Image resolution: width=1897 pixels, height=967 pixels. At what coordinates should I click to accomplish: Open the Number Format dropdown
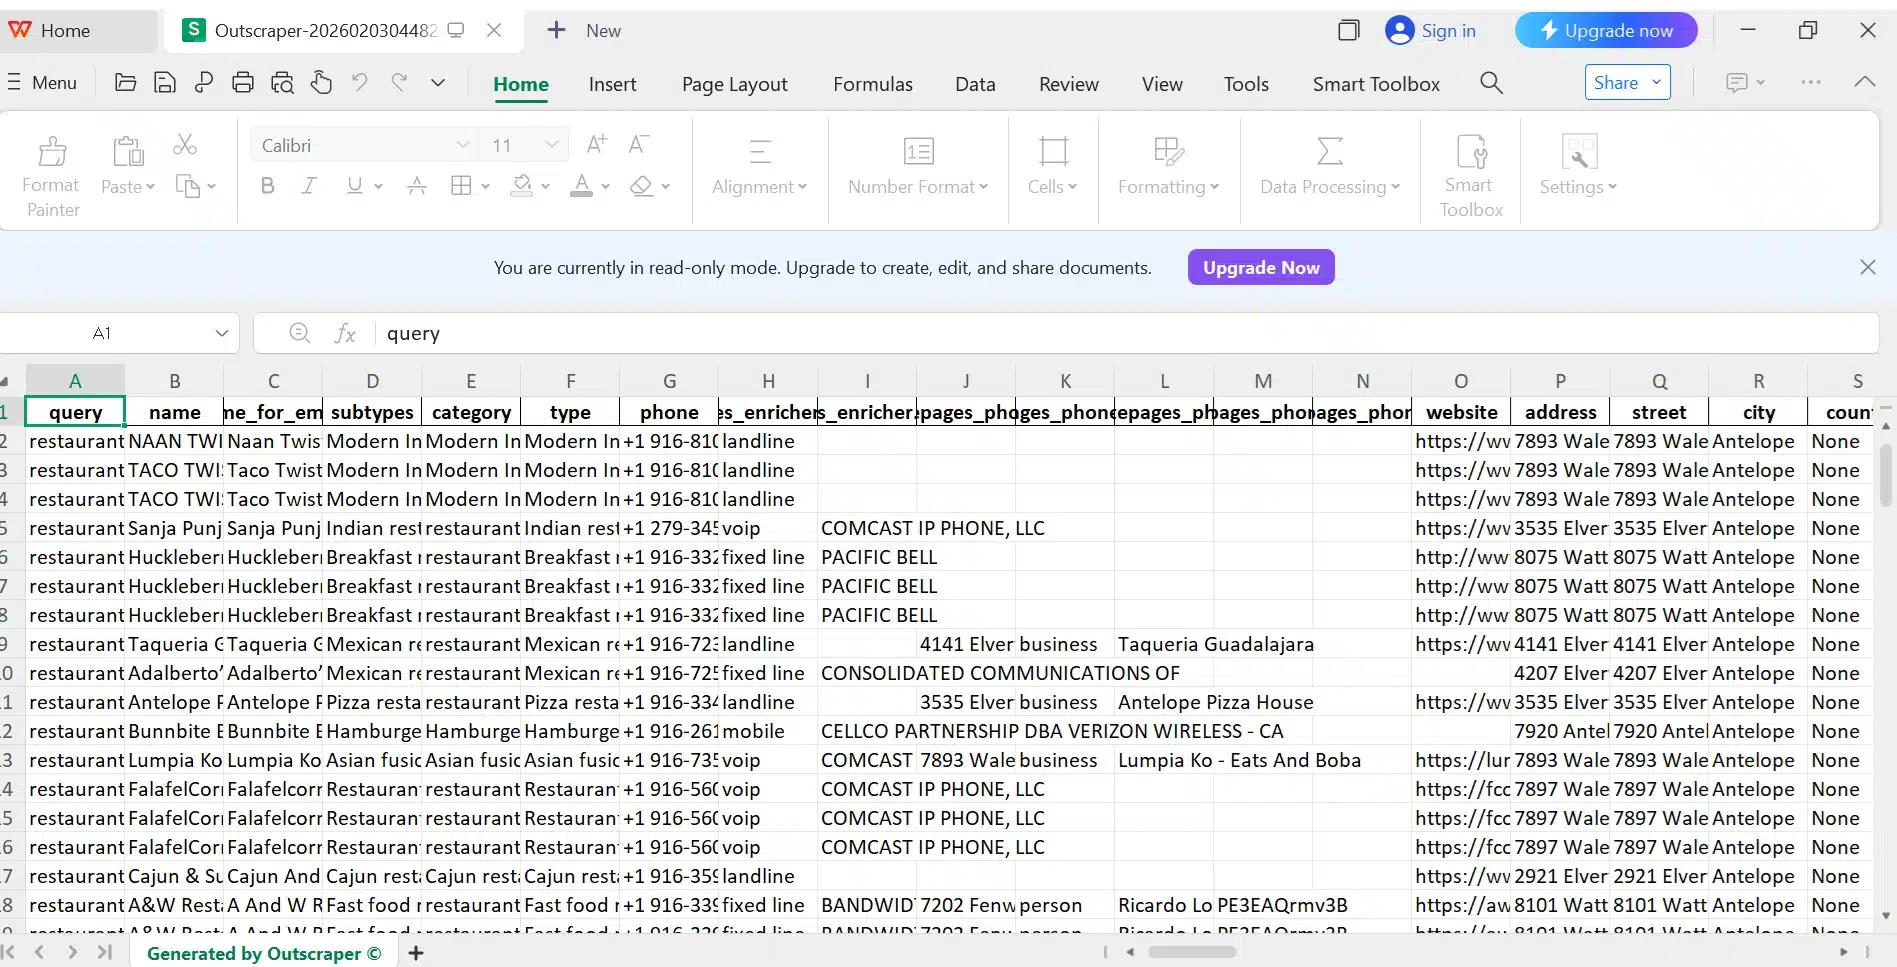(x=918, y=186)
